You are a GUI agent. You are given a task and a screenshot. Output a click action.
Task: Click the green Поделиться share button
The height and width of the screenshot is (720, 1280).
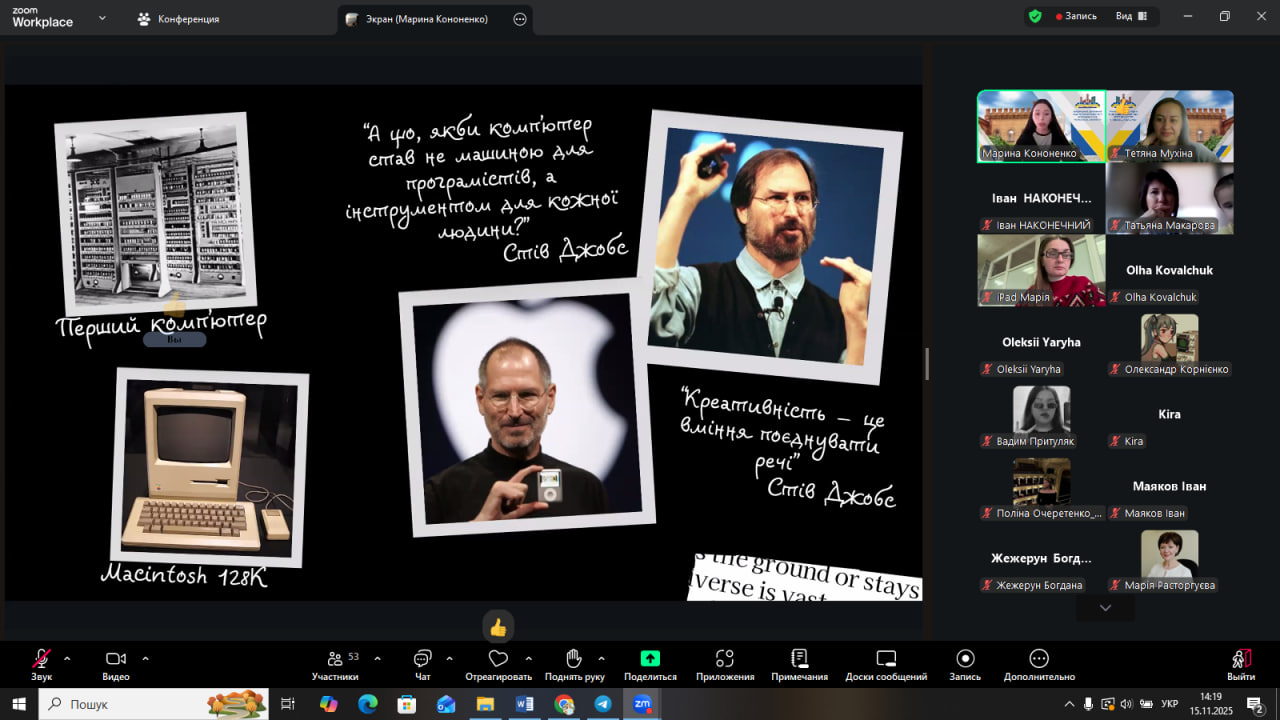tap(650, 659)
